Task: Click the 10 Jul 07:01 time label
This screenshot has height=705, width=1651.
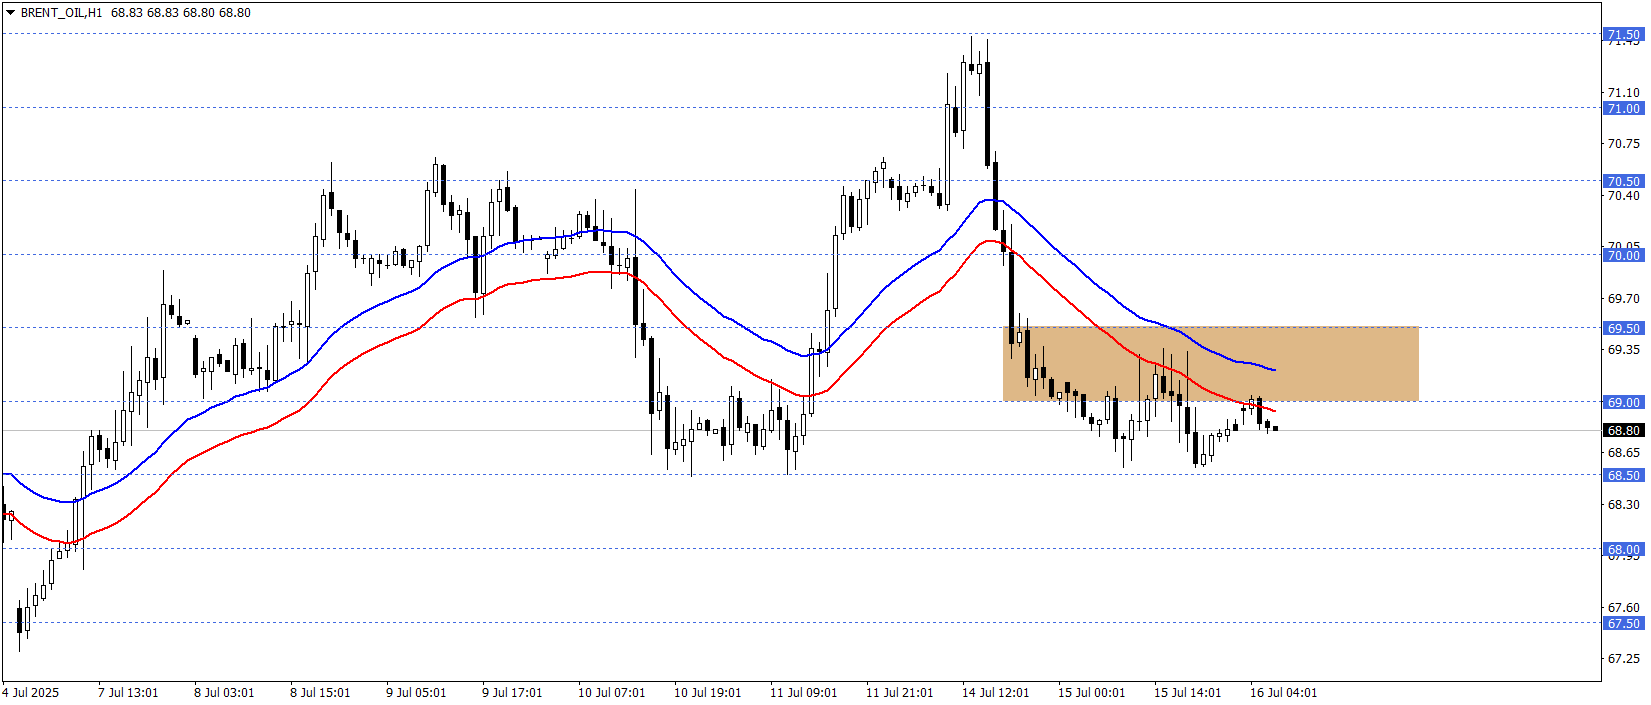Action: click(x=611, y=692)
